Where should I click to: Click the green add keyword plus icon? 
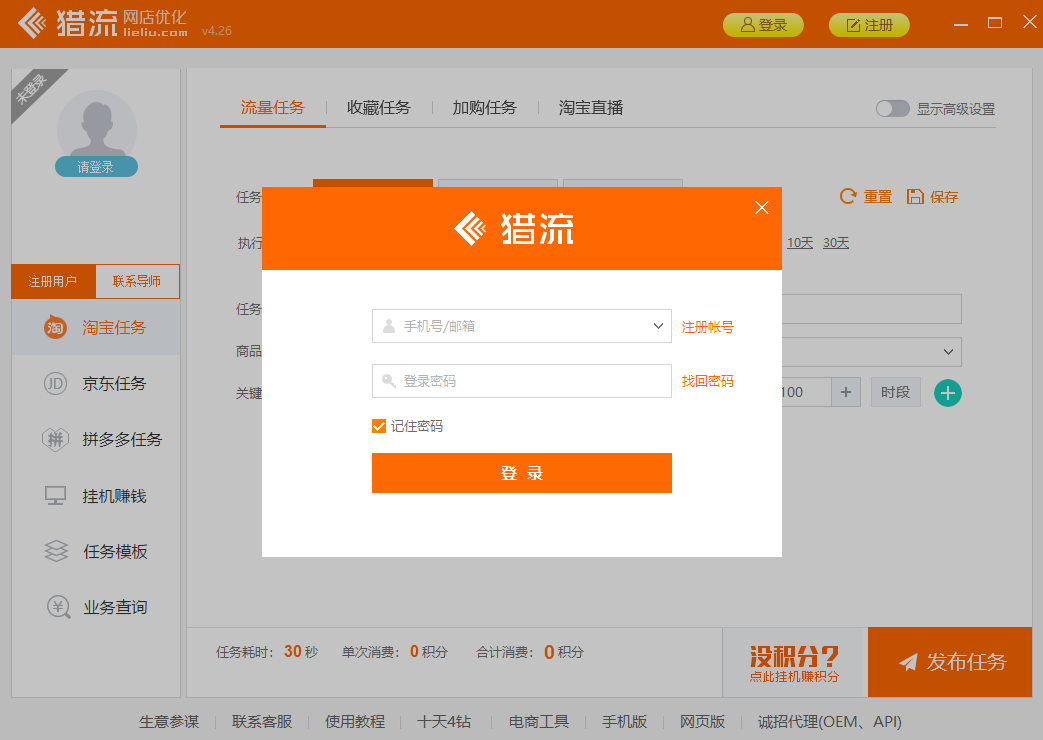coord(947,393)
